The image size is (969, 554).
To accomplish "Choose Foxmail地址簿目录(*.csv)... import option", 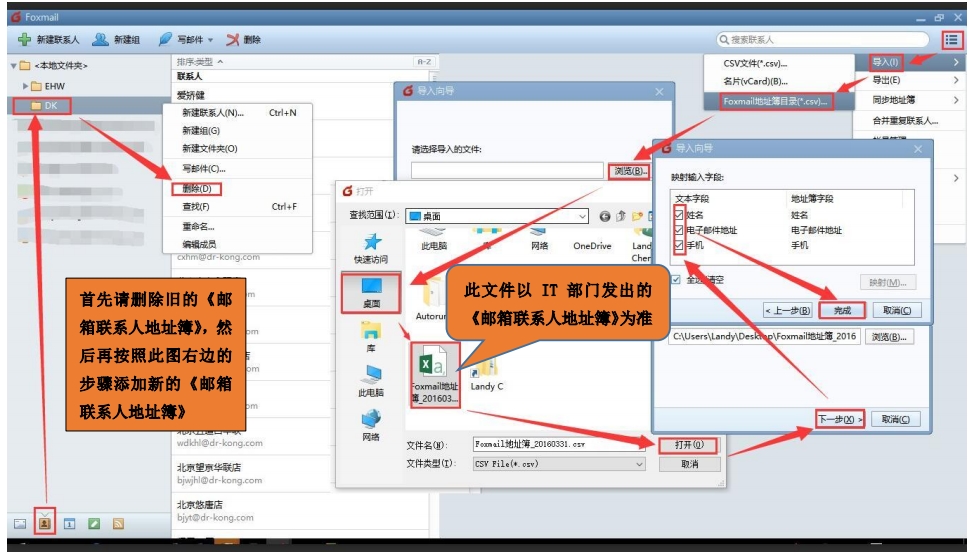I will [x=776, y=101].
